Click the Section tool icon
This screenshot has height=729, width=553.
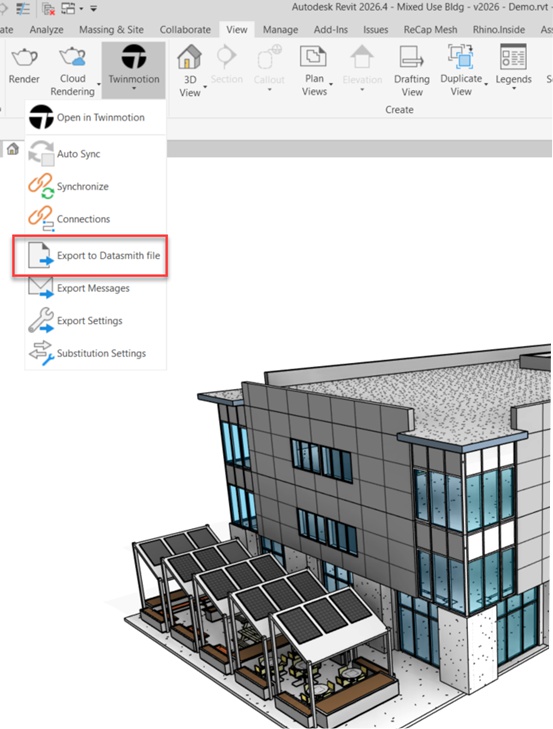227,56
